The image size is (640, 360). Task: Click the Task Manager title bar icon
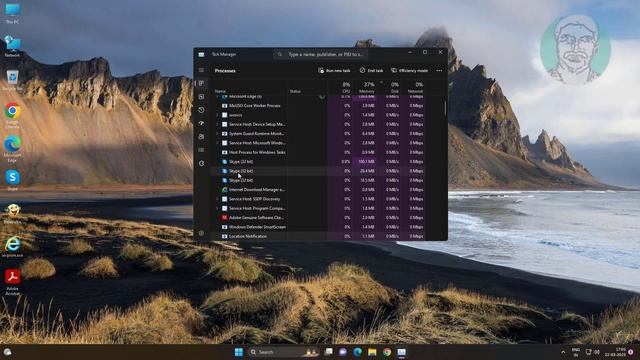pyautogui.click(x=201, y=54)
